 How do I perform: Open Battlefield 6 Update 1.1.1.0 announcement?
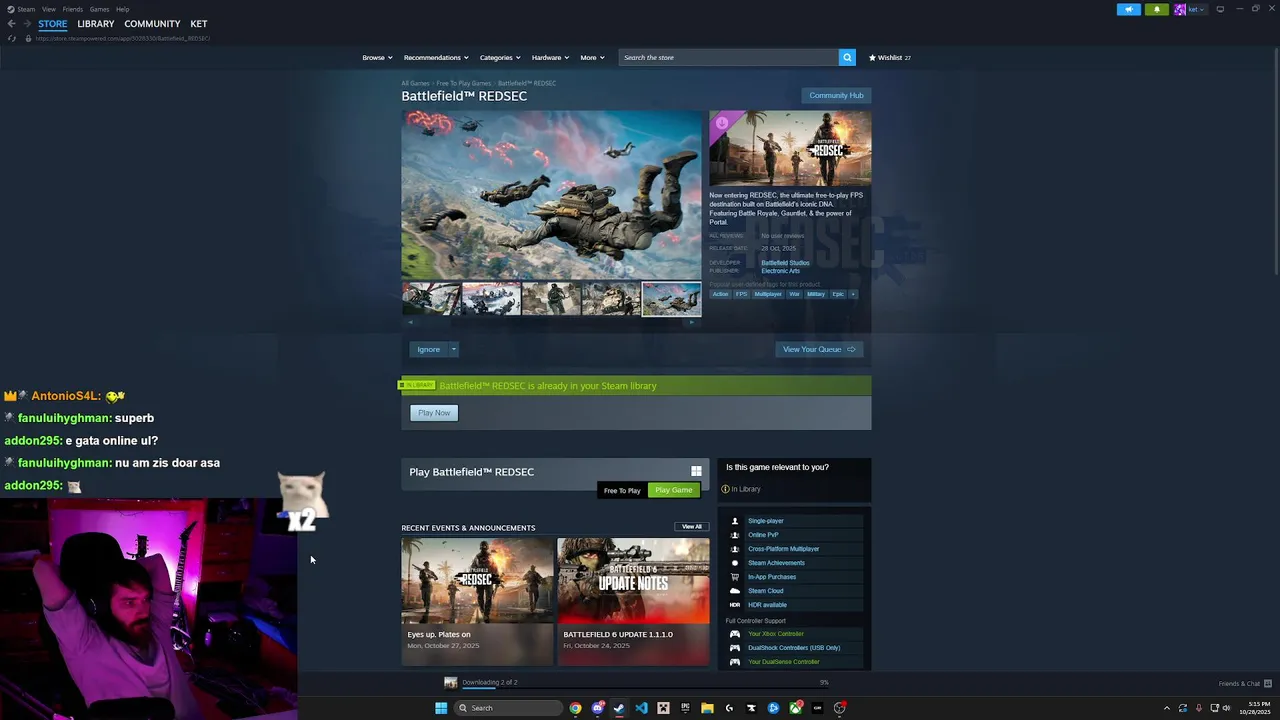point(633,601)
